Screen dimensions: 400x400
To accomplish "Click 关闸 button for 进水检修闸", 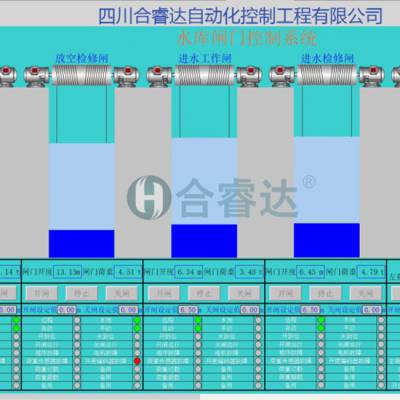I will click(x=365, y=293).
